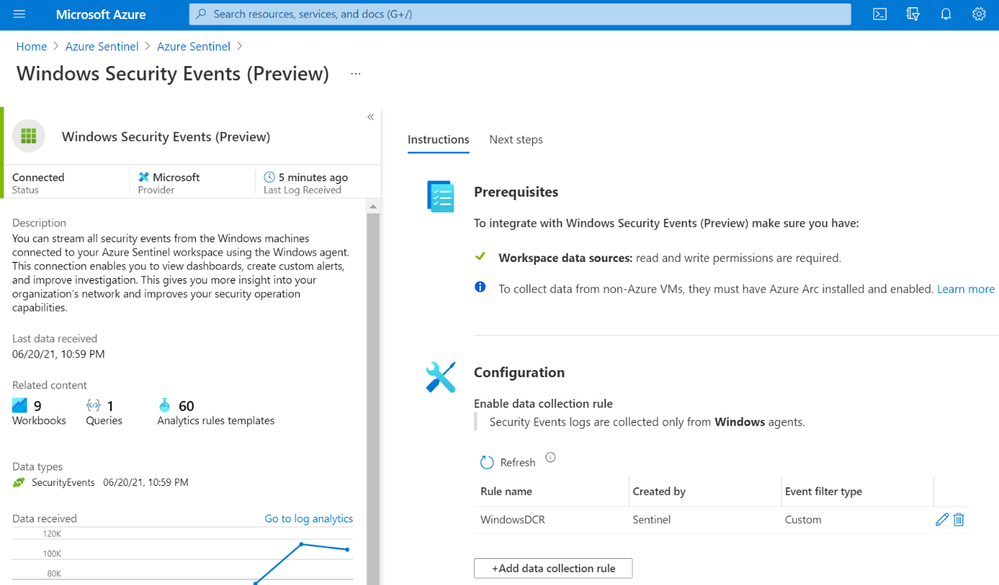The image size is (999, 585).
Task: Click the SecurityEvents data type name
Action: coord(63,482)
